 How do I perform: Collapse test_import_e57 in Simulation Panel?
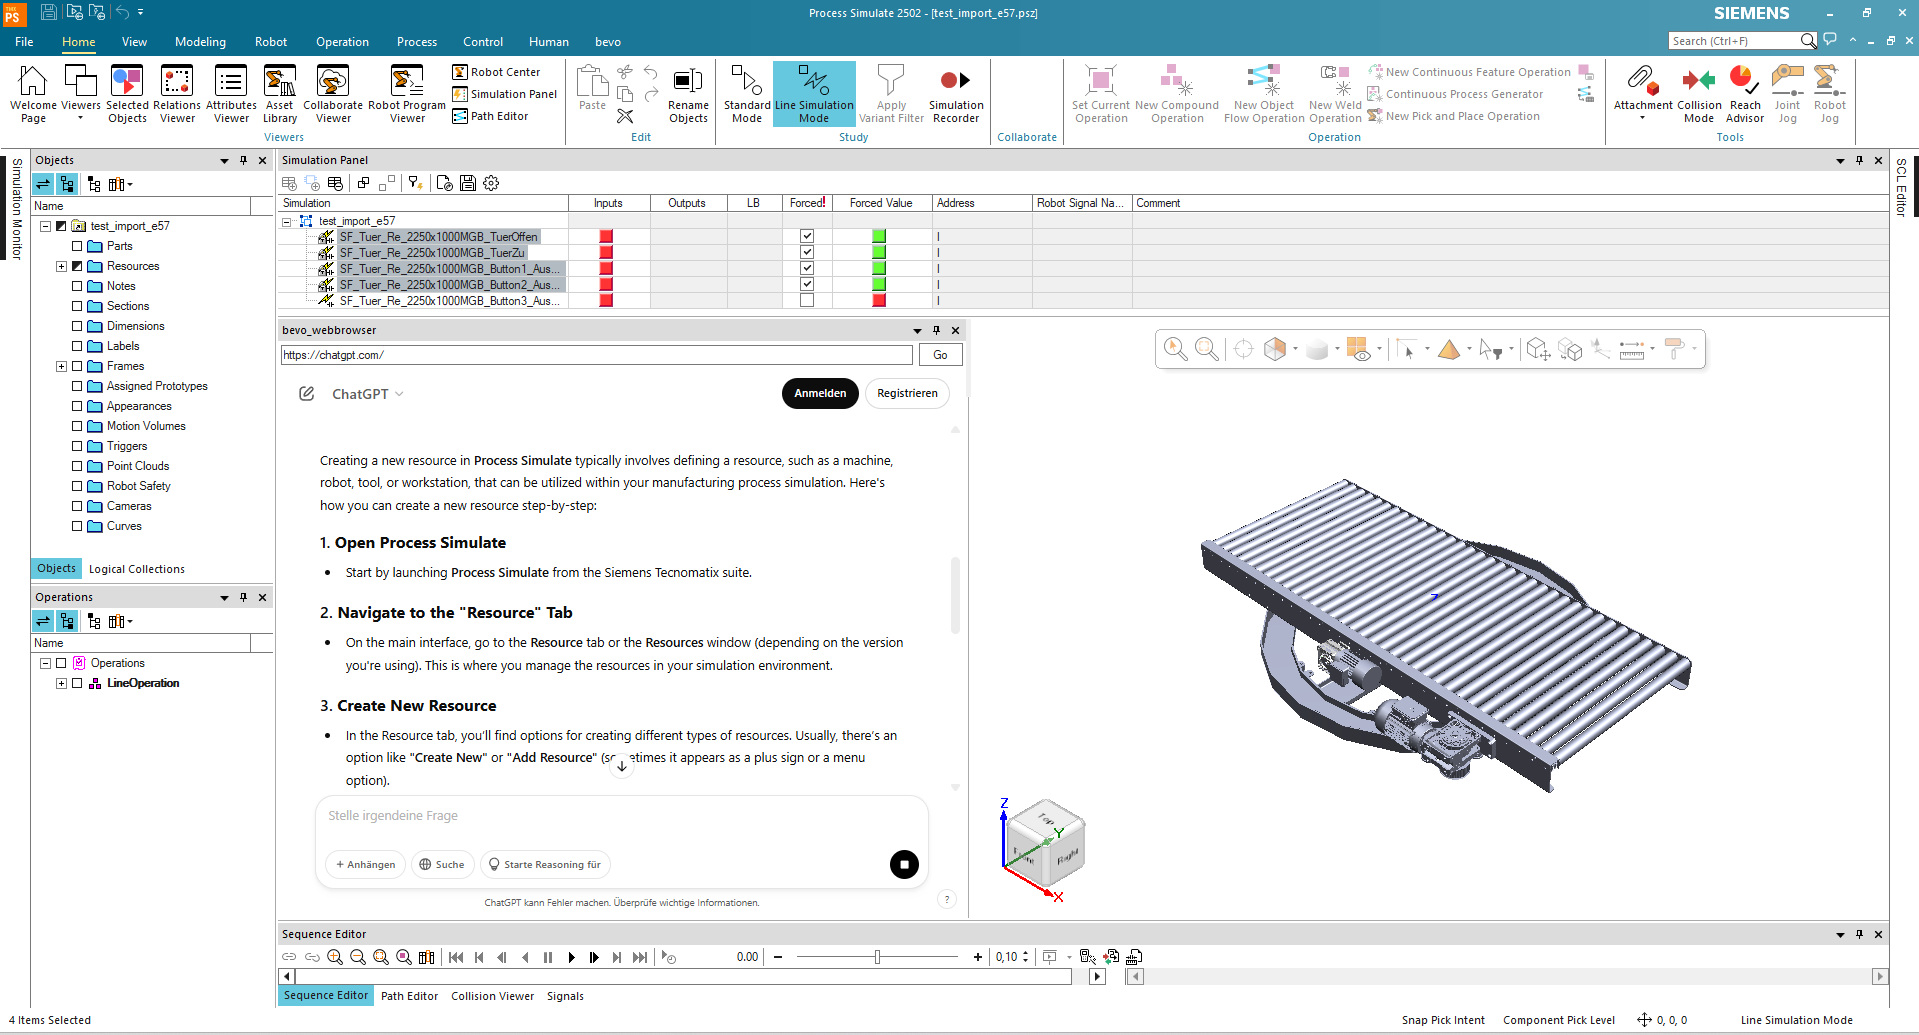[x=287, y=221]
